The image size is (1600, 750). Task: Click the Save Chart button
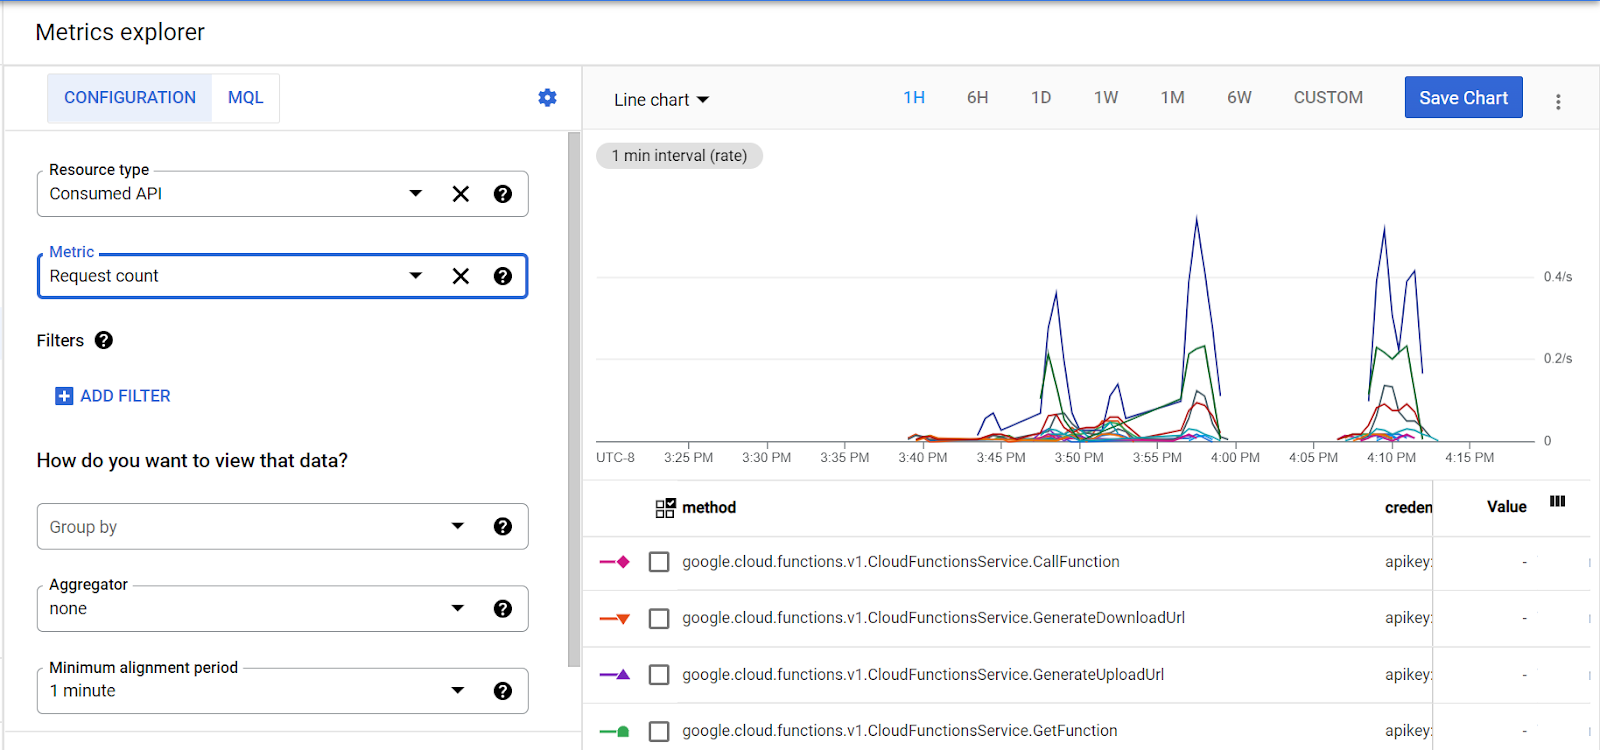coord(1463,98)
